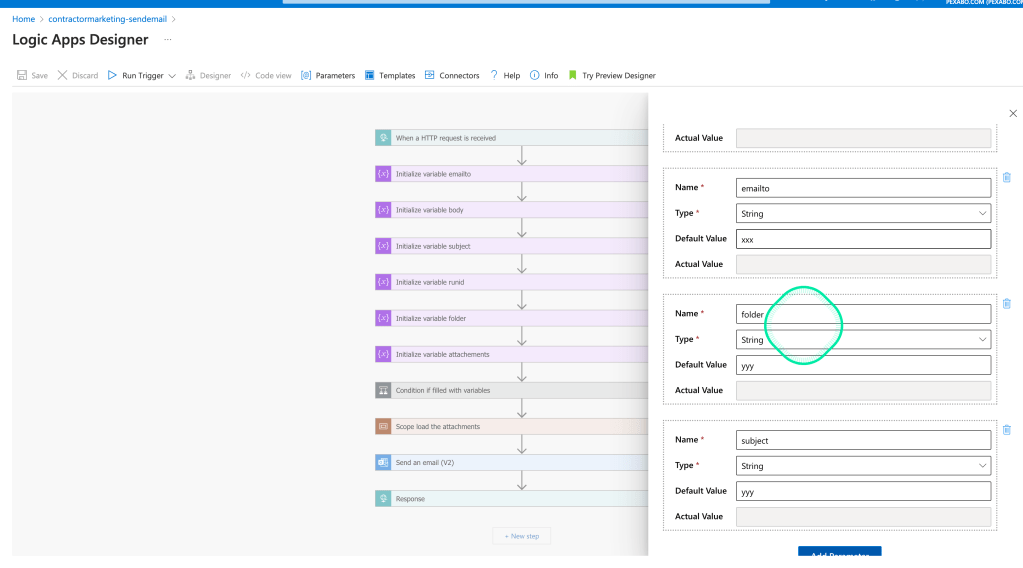The height and width of the screenshot is (568, 1023).
Task: Switch to the Designer view
Action: [208, 75]
